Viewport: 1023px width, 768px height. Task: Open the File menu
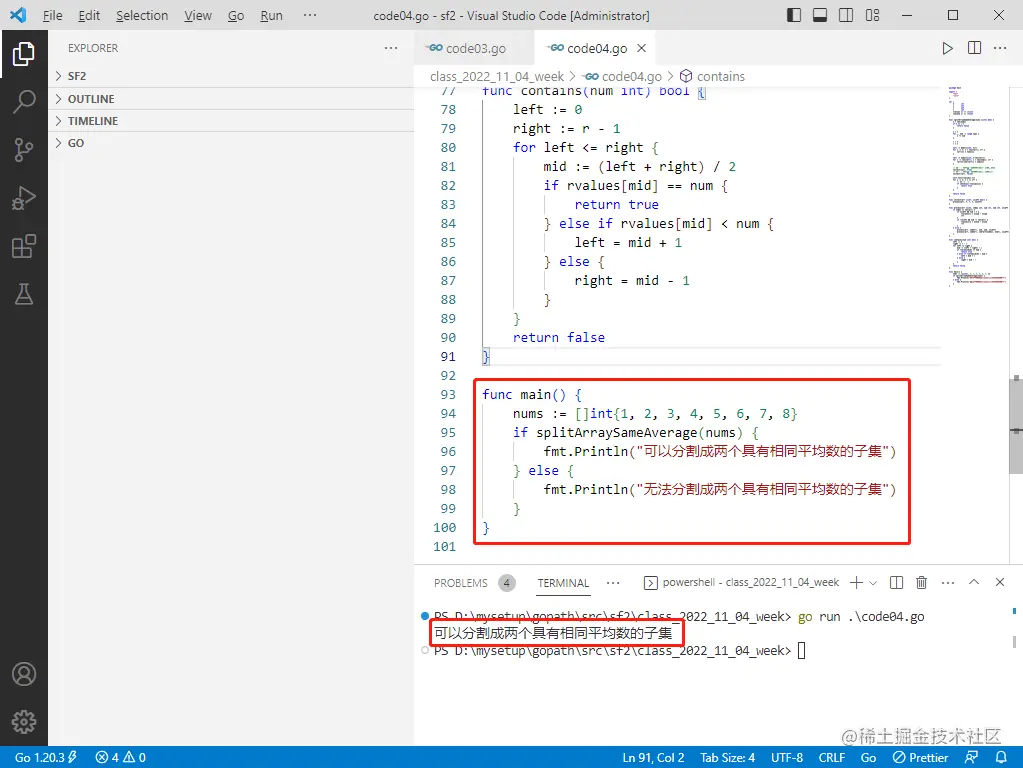pos(52,15)
